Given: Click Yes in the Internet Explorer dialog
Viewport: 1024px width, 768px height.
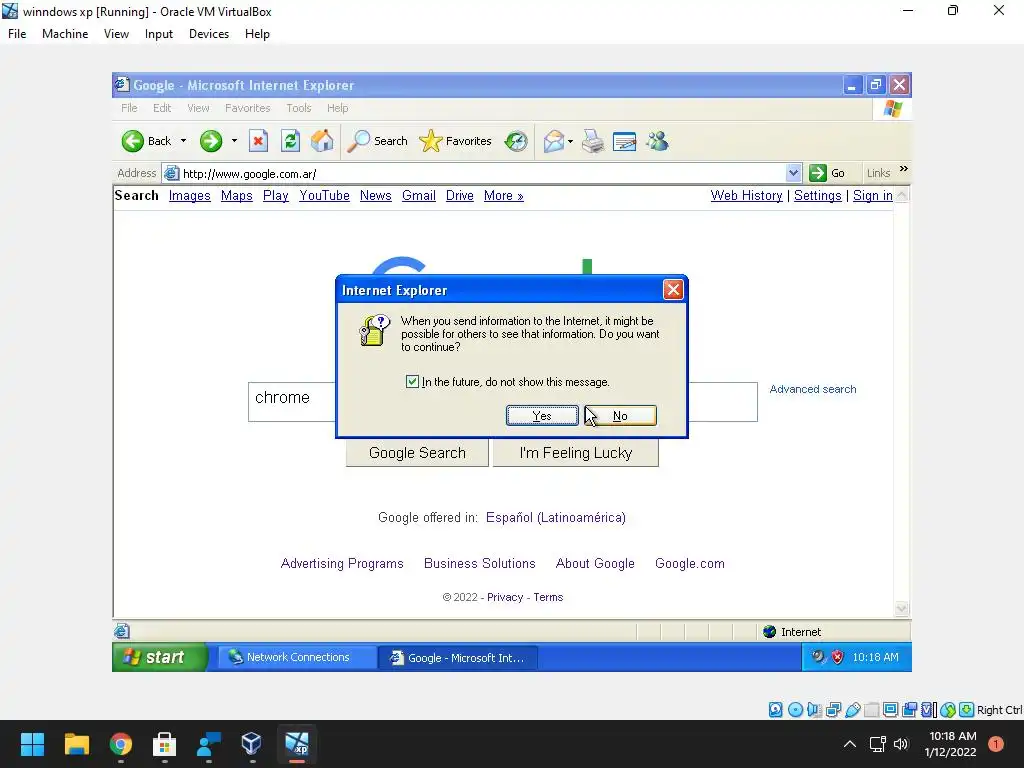Looking at the screenshot, I should pos(542,415).
